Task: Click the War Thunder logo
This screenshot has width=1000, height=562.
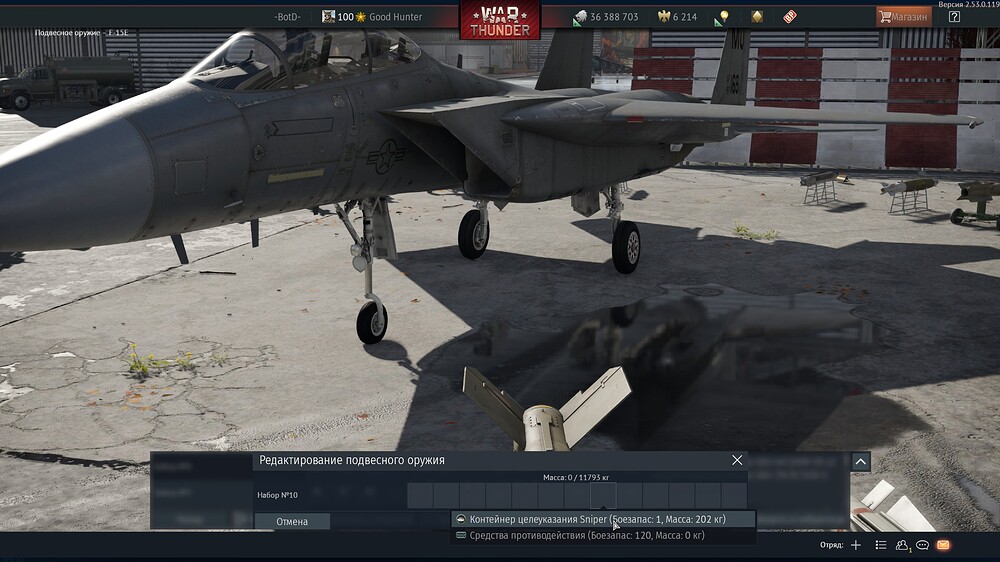Action: (x=499, y=19)
